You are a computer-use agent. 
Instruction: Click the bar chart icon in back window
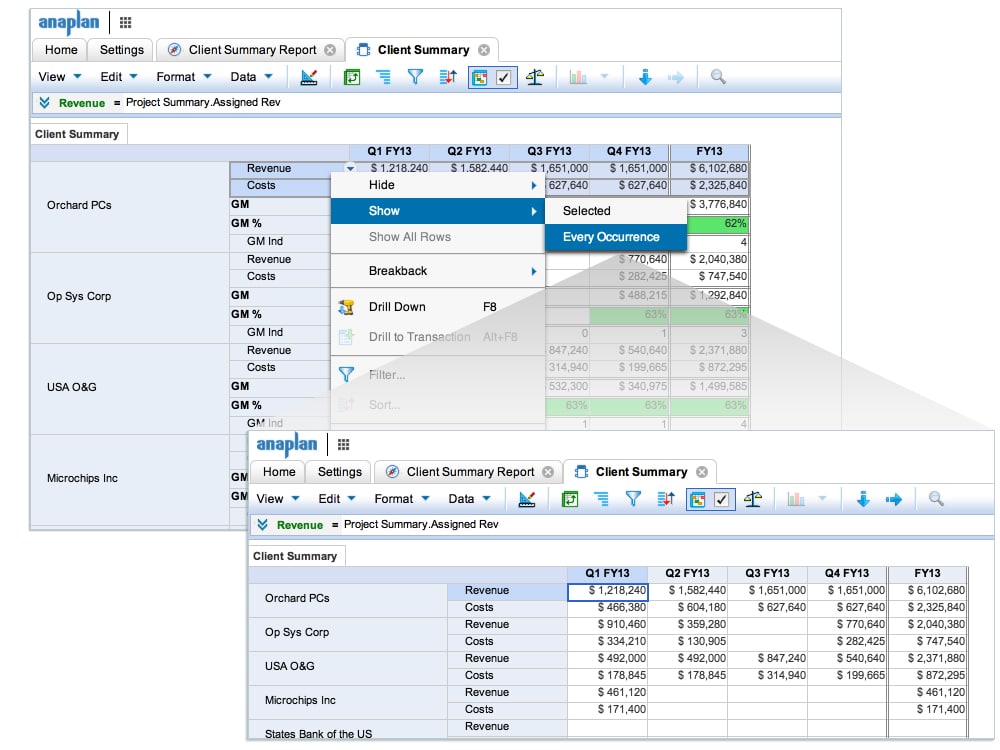[578, 77]
